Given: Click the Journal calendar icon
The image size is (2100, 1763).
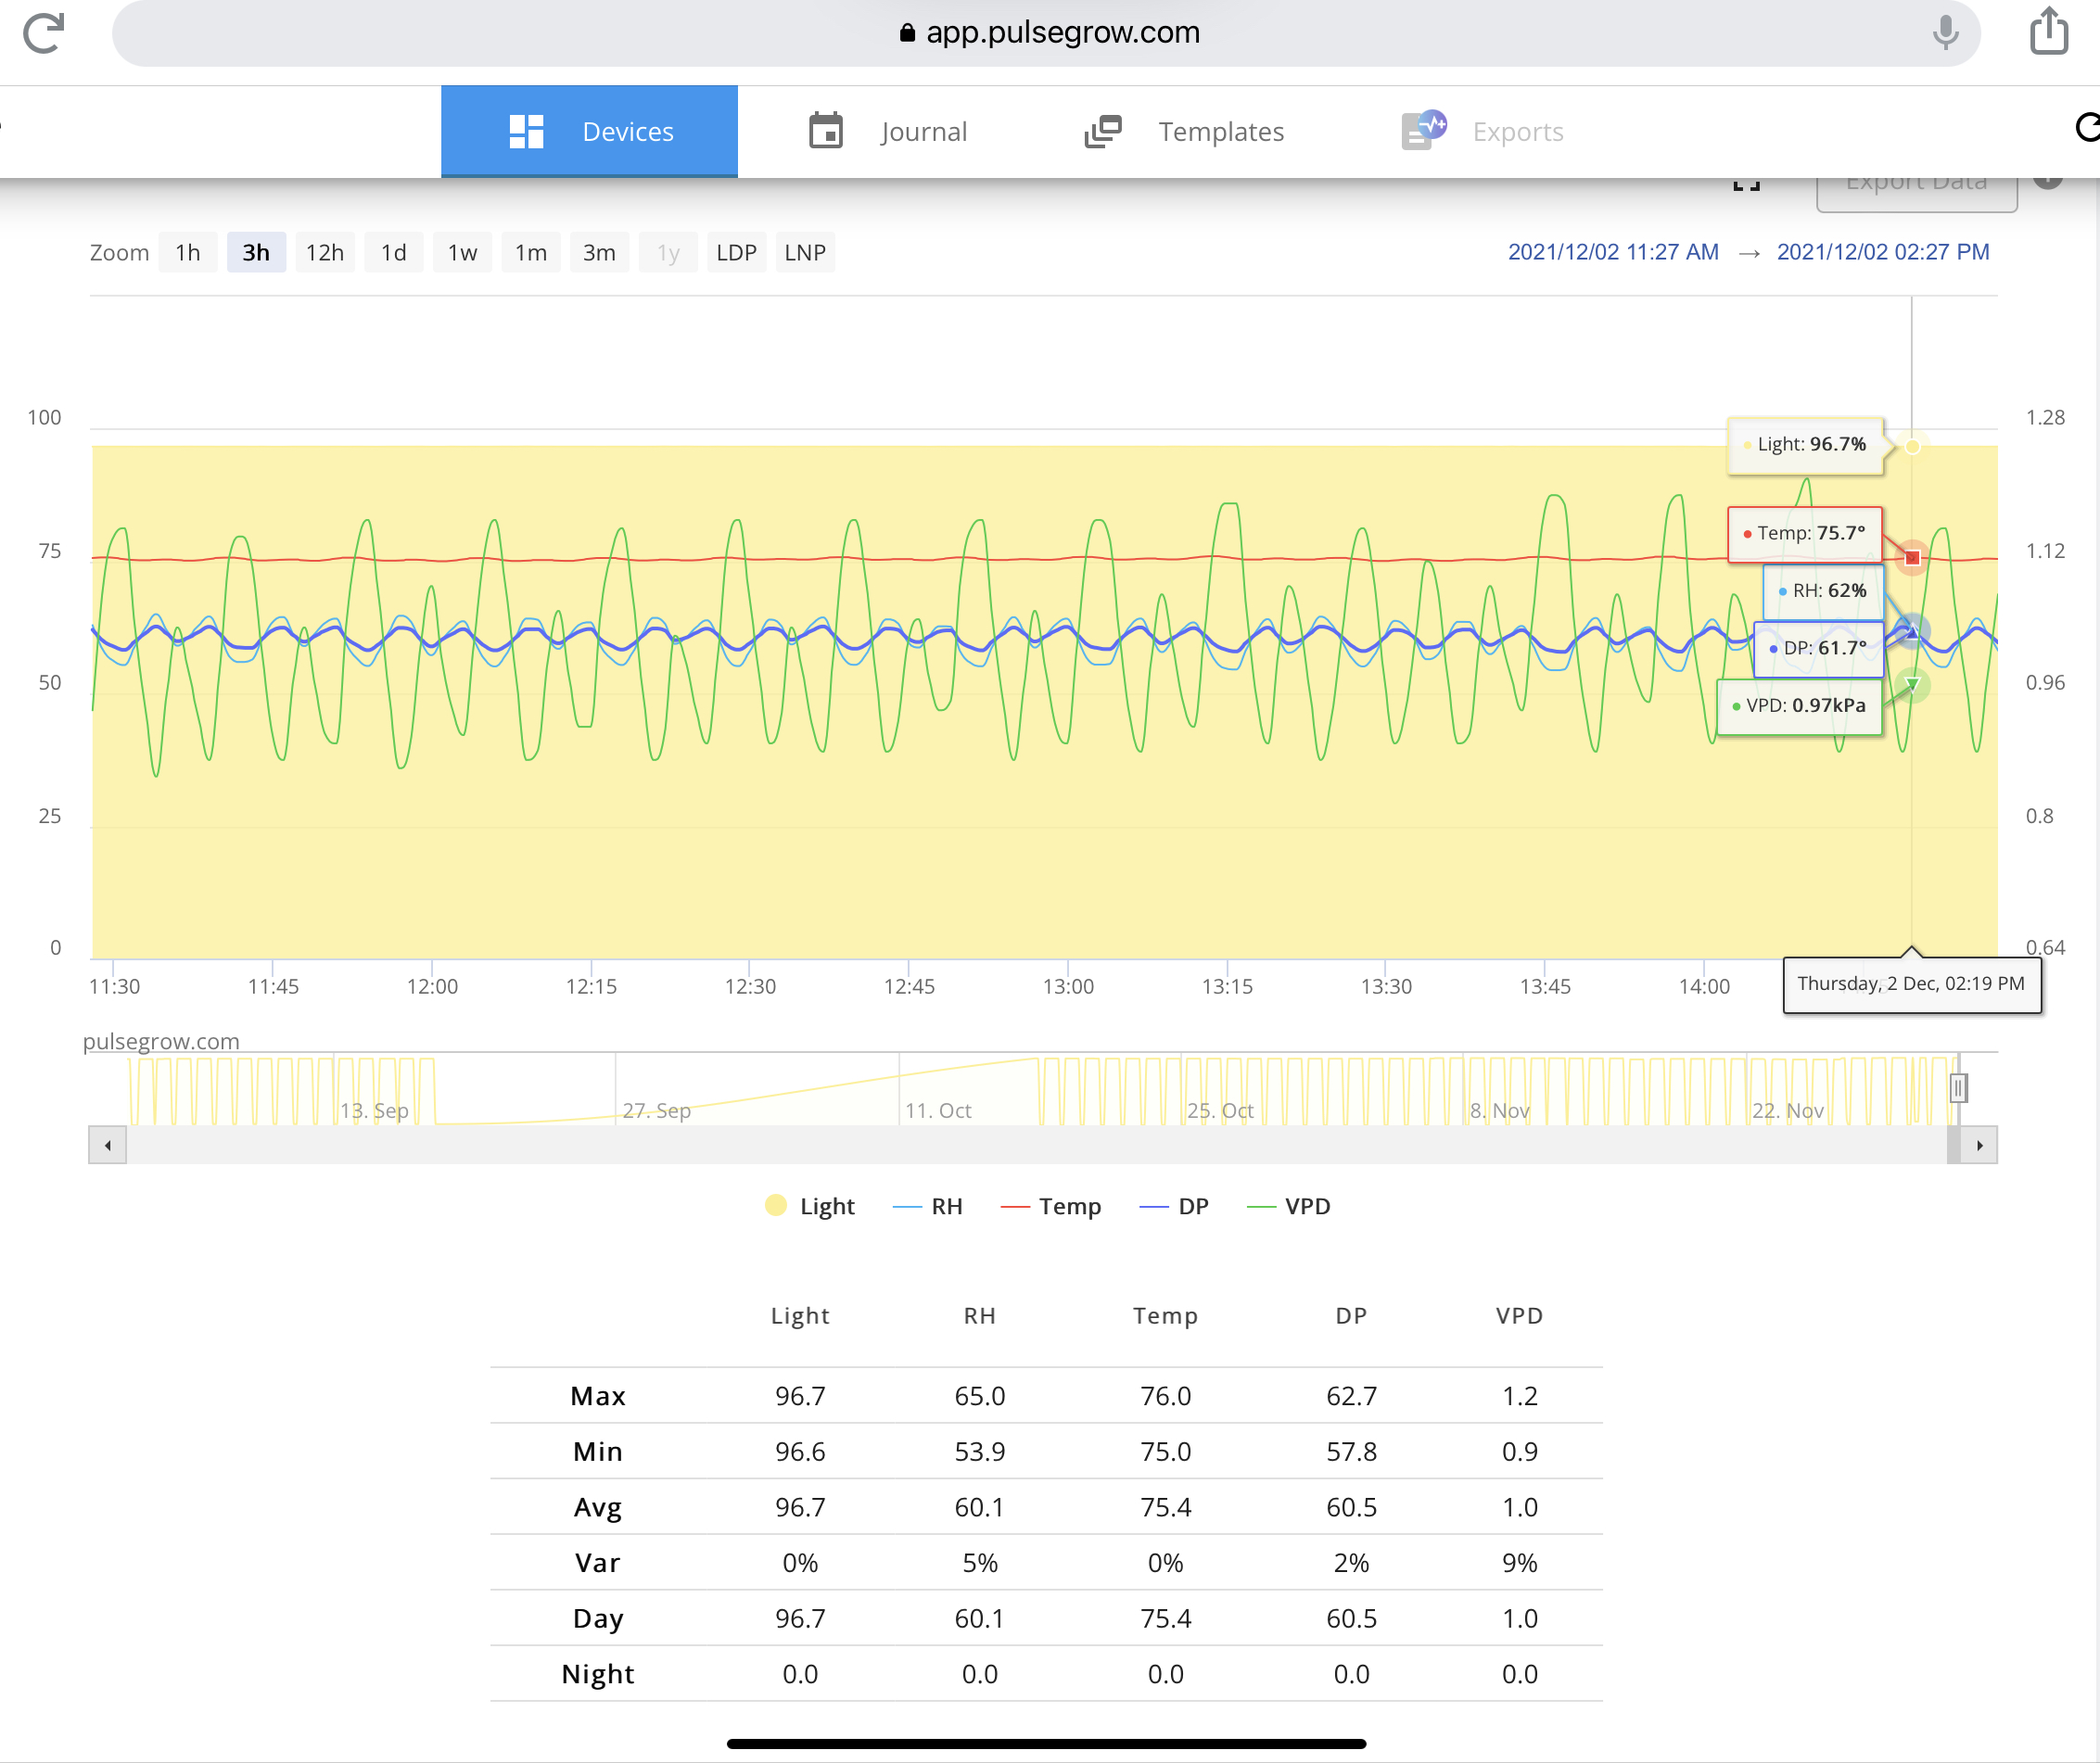Looking at the screenshot, I should click(x=826, y=131).
